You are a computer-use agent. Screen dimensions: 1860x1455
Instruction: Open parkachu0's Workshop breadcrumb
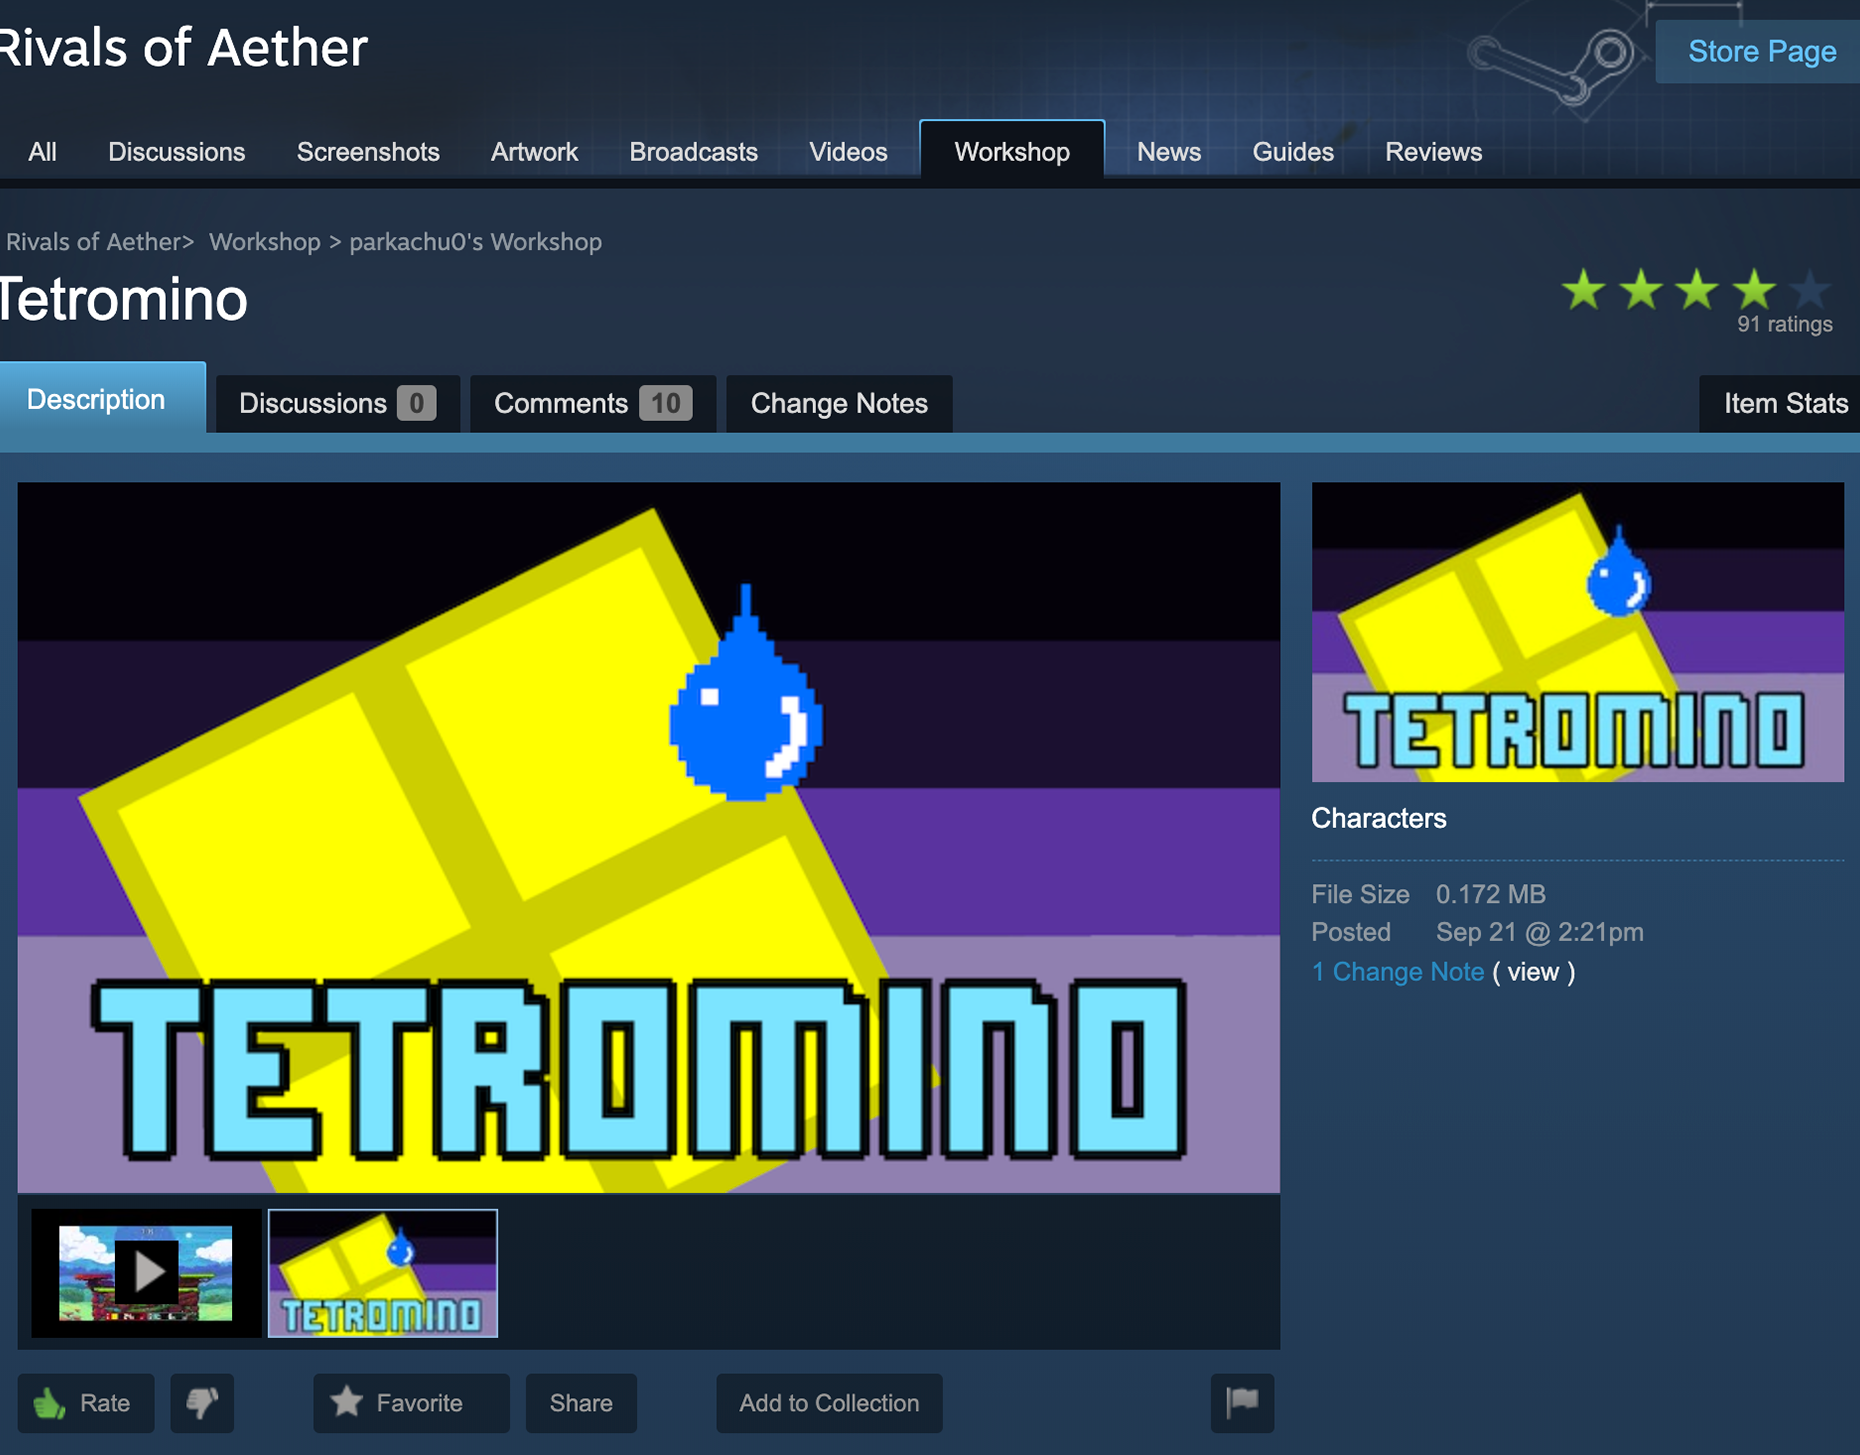click(x=475, y=242)
